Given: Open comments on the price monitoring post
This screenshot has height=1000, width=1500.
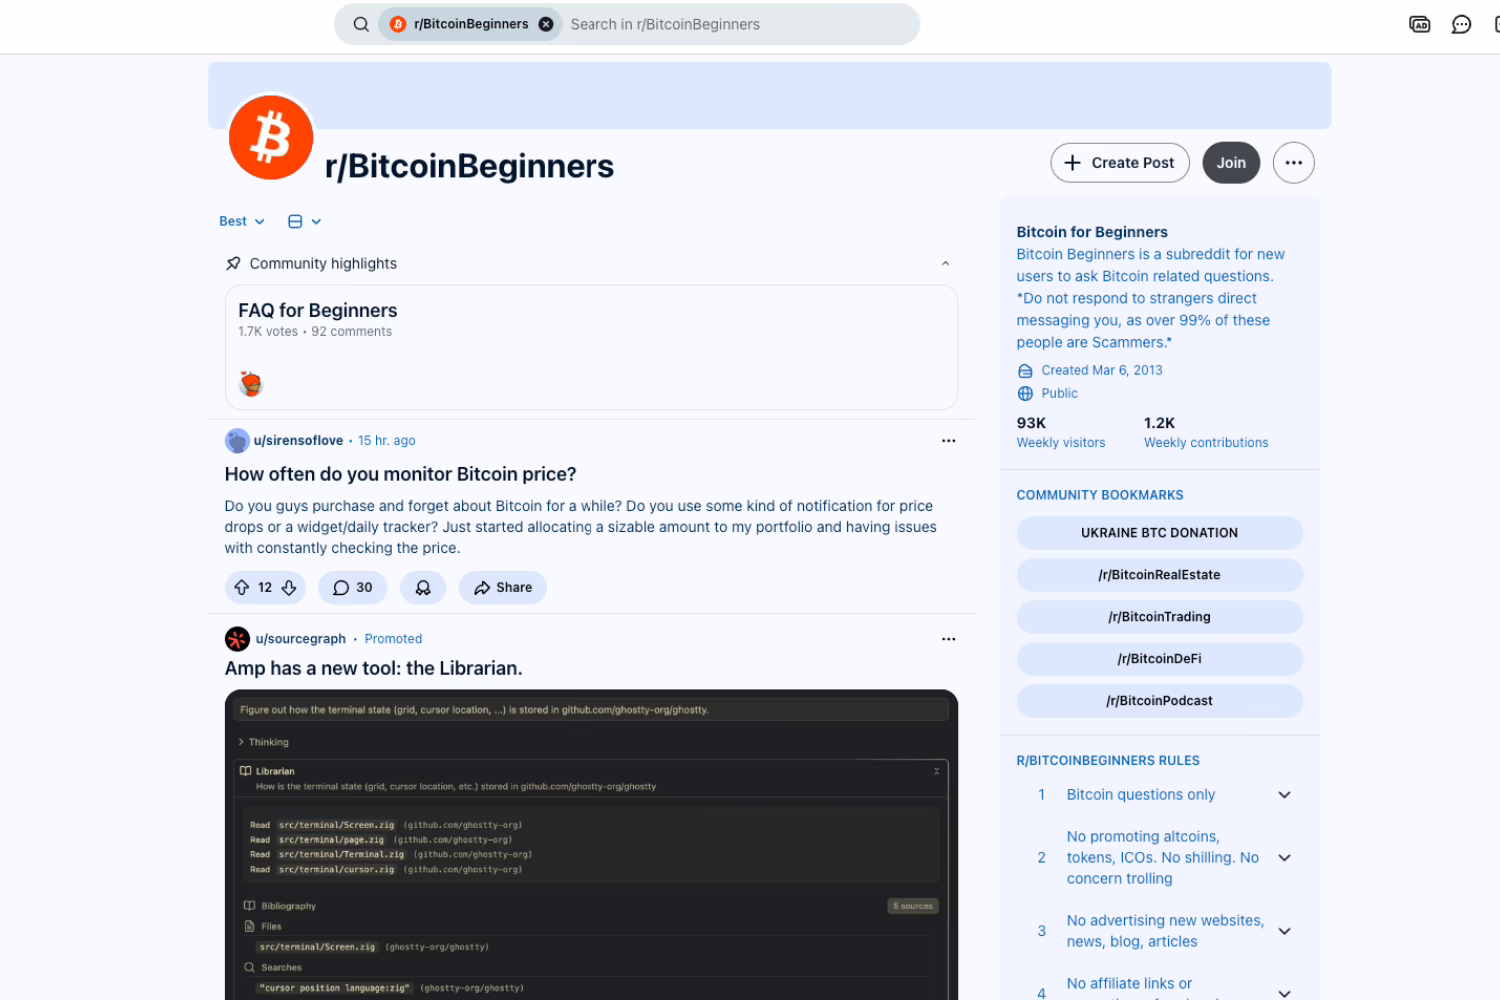Looking at the screenshot, I should [352, 588].
